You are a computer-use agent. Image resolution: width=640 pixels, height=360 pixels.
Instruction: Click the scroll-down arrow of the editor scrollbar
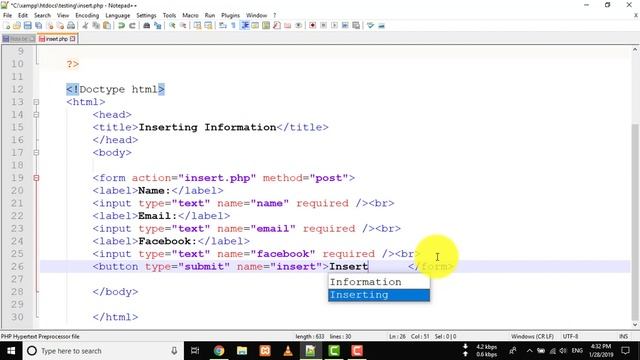click(x=635, y=325)
